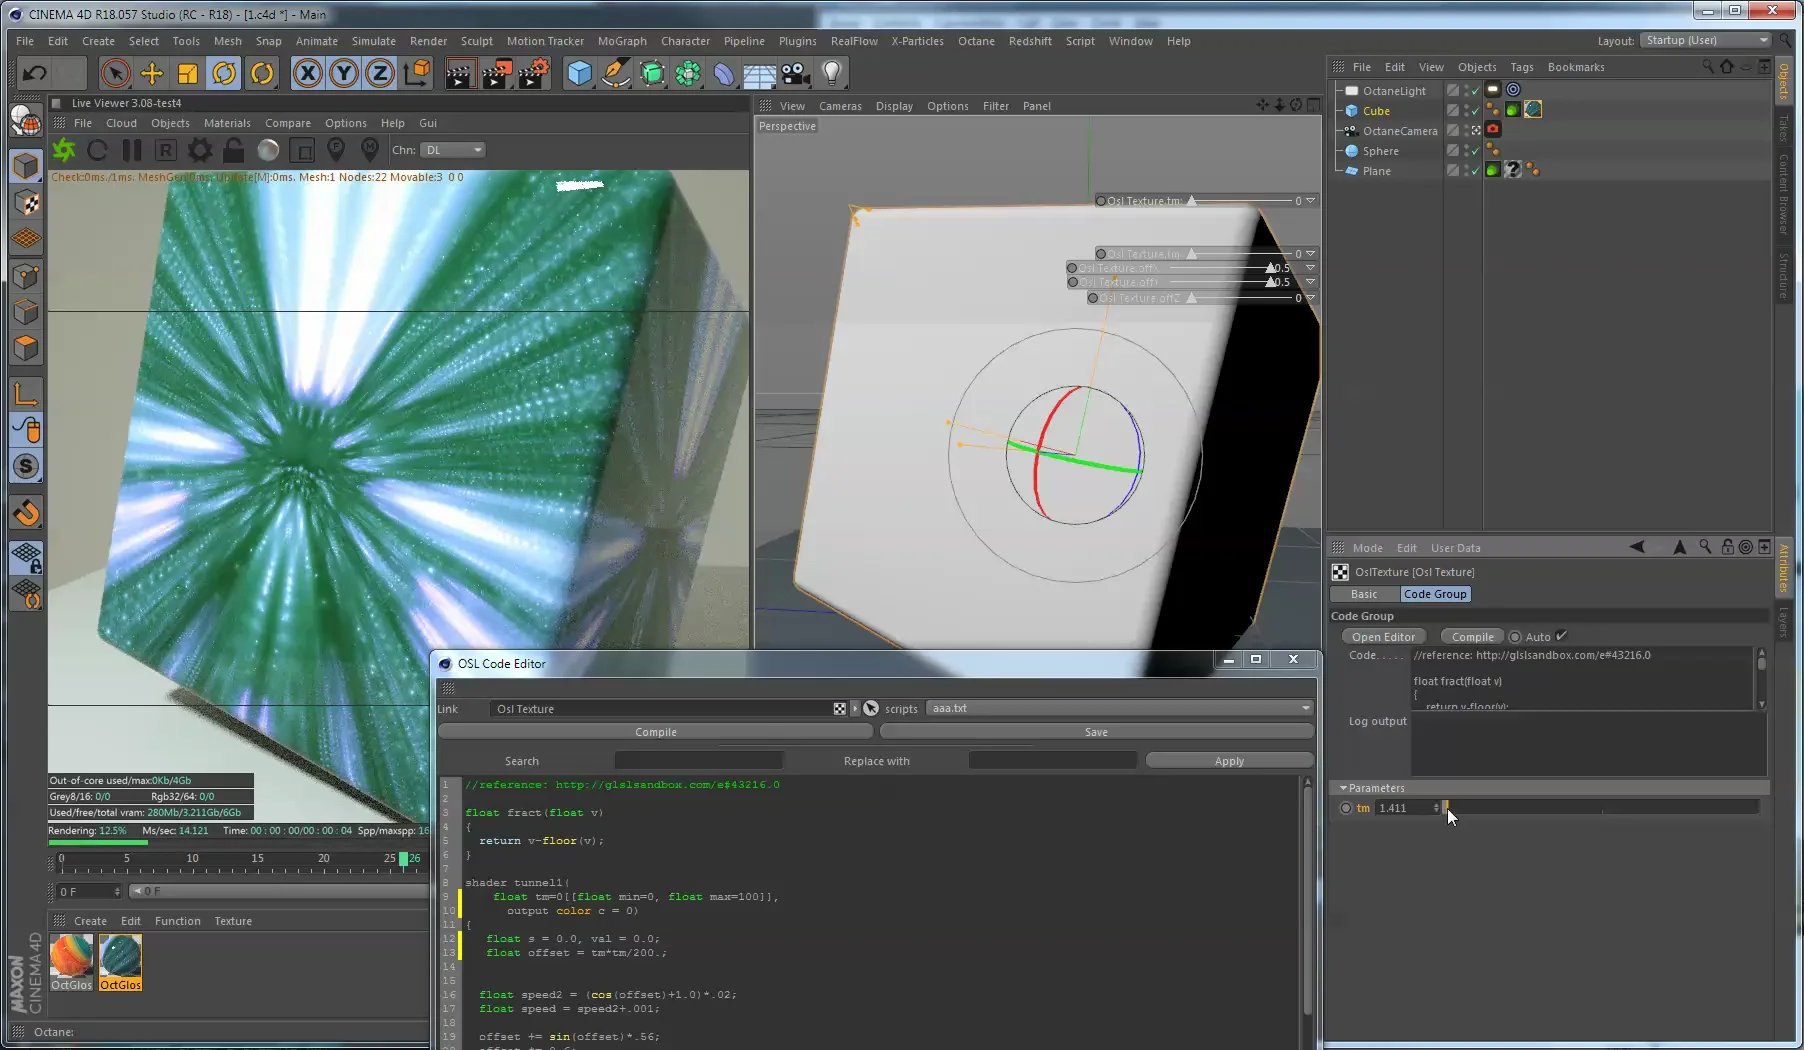
Task: Select the Move tool
Action: 152,73
